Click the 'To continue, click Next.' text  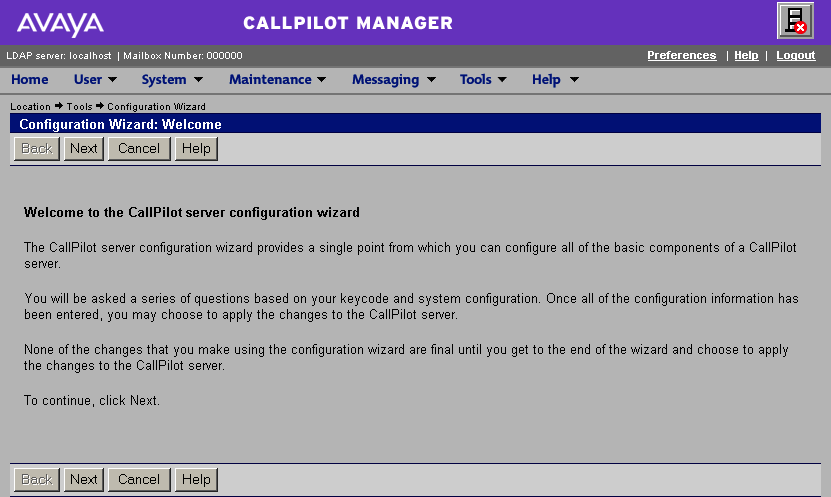(x=92, y=401)
